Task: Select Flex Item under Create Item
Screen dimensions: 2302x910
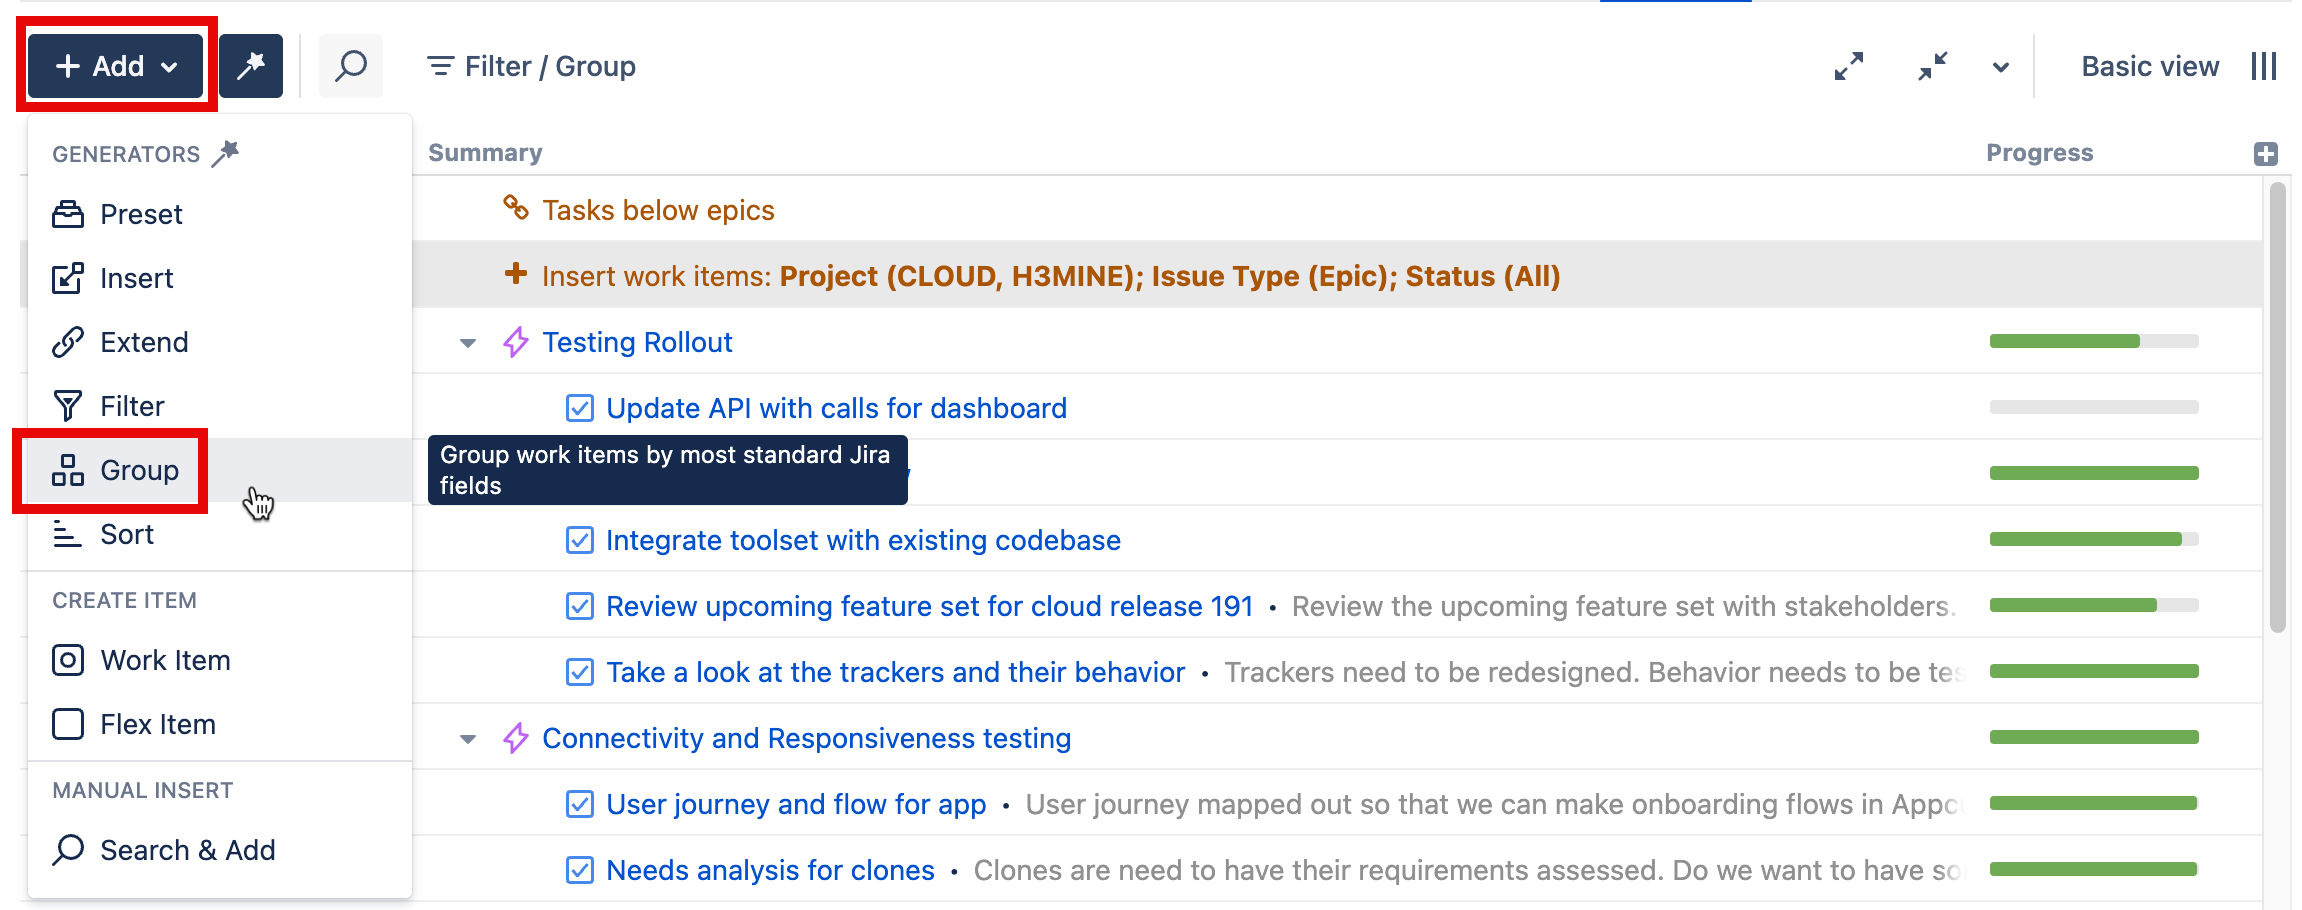Action: coord(157,724)
